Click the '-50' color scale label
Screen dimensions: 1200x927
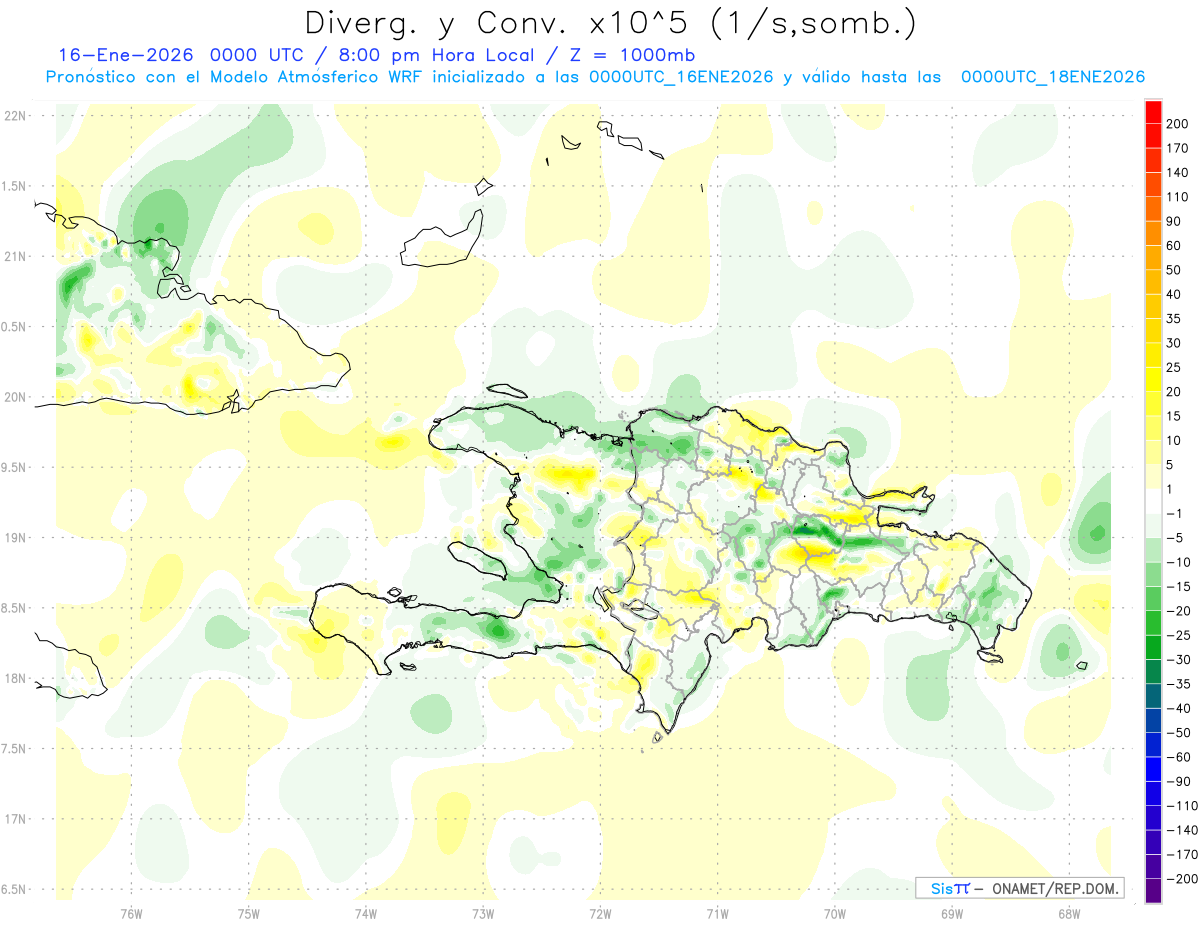[1178, 733]
